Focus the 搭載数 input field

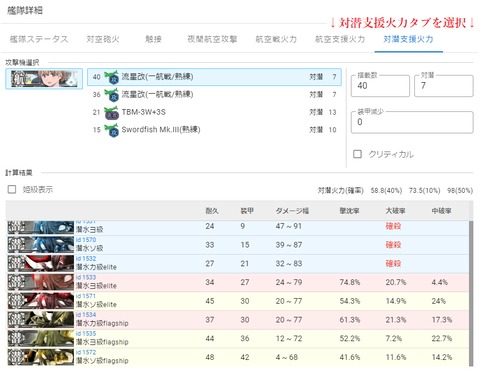point(380,86)
